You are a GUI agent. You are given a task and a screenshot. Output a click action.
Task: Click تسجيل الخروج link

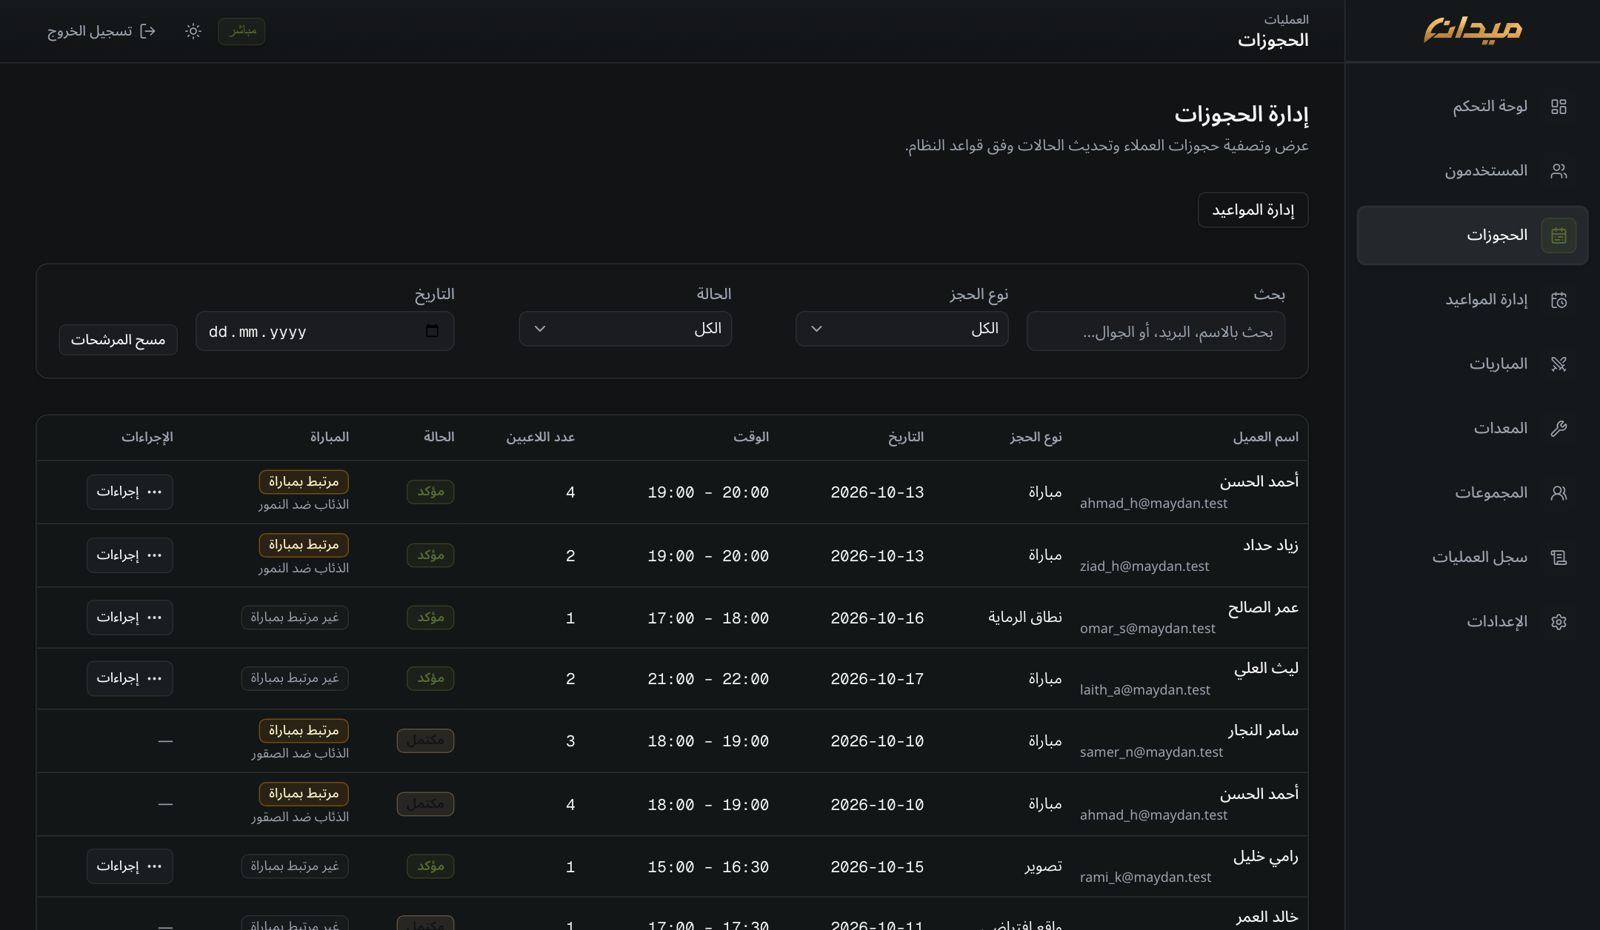point(101,31)
